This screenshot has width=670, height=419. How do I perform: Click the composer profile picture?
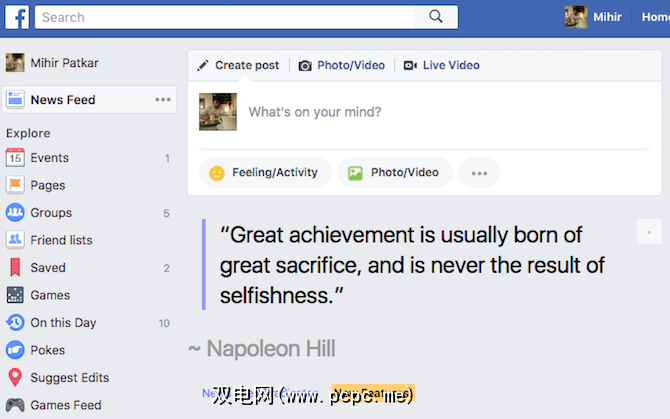[218, 112]
